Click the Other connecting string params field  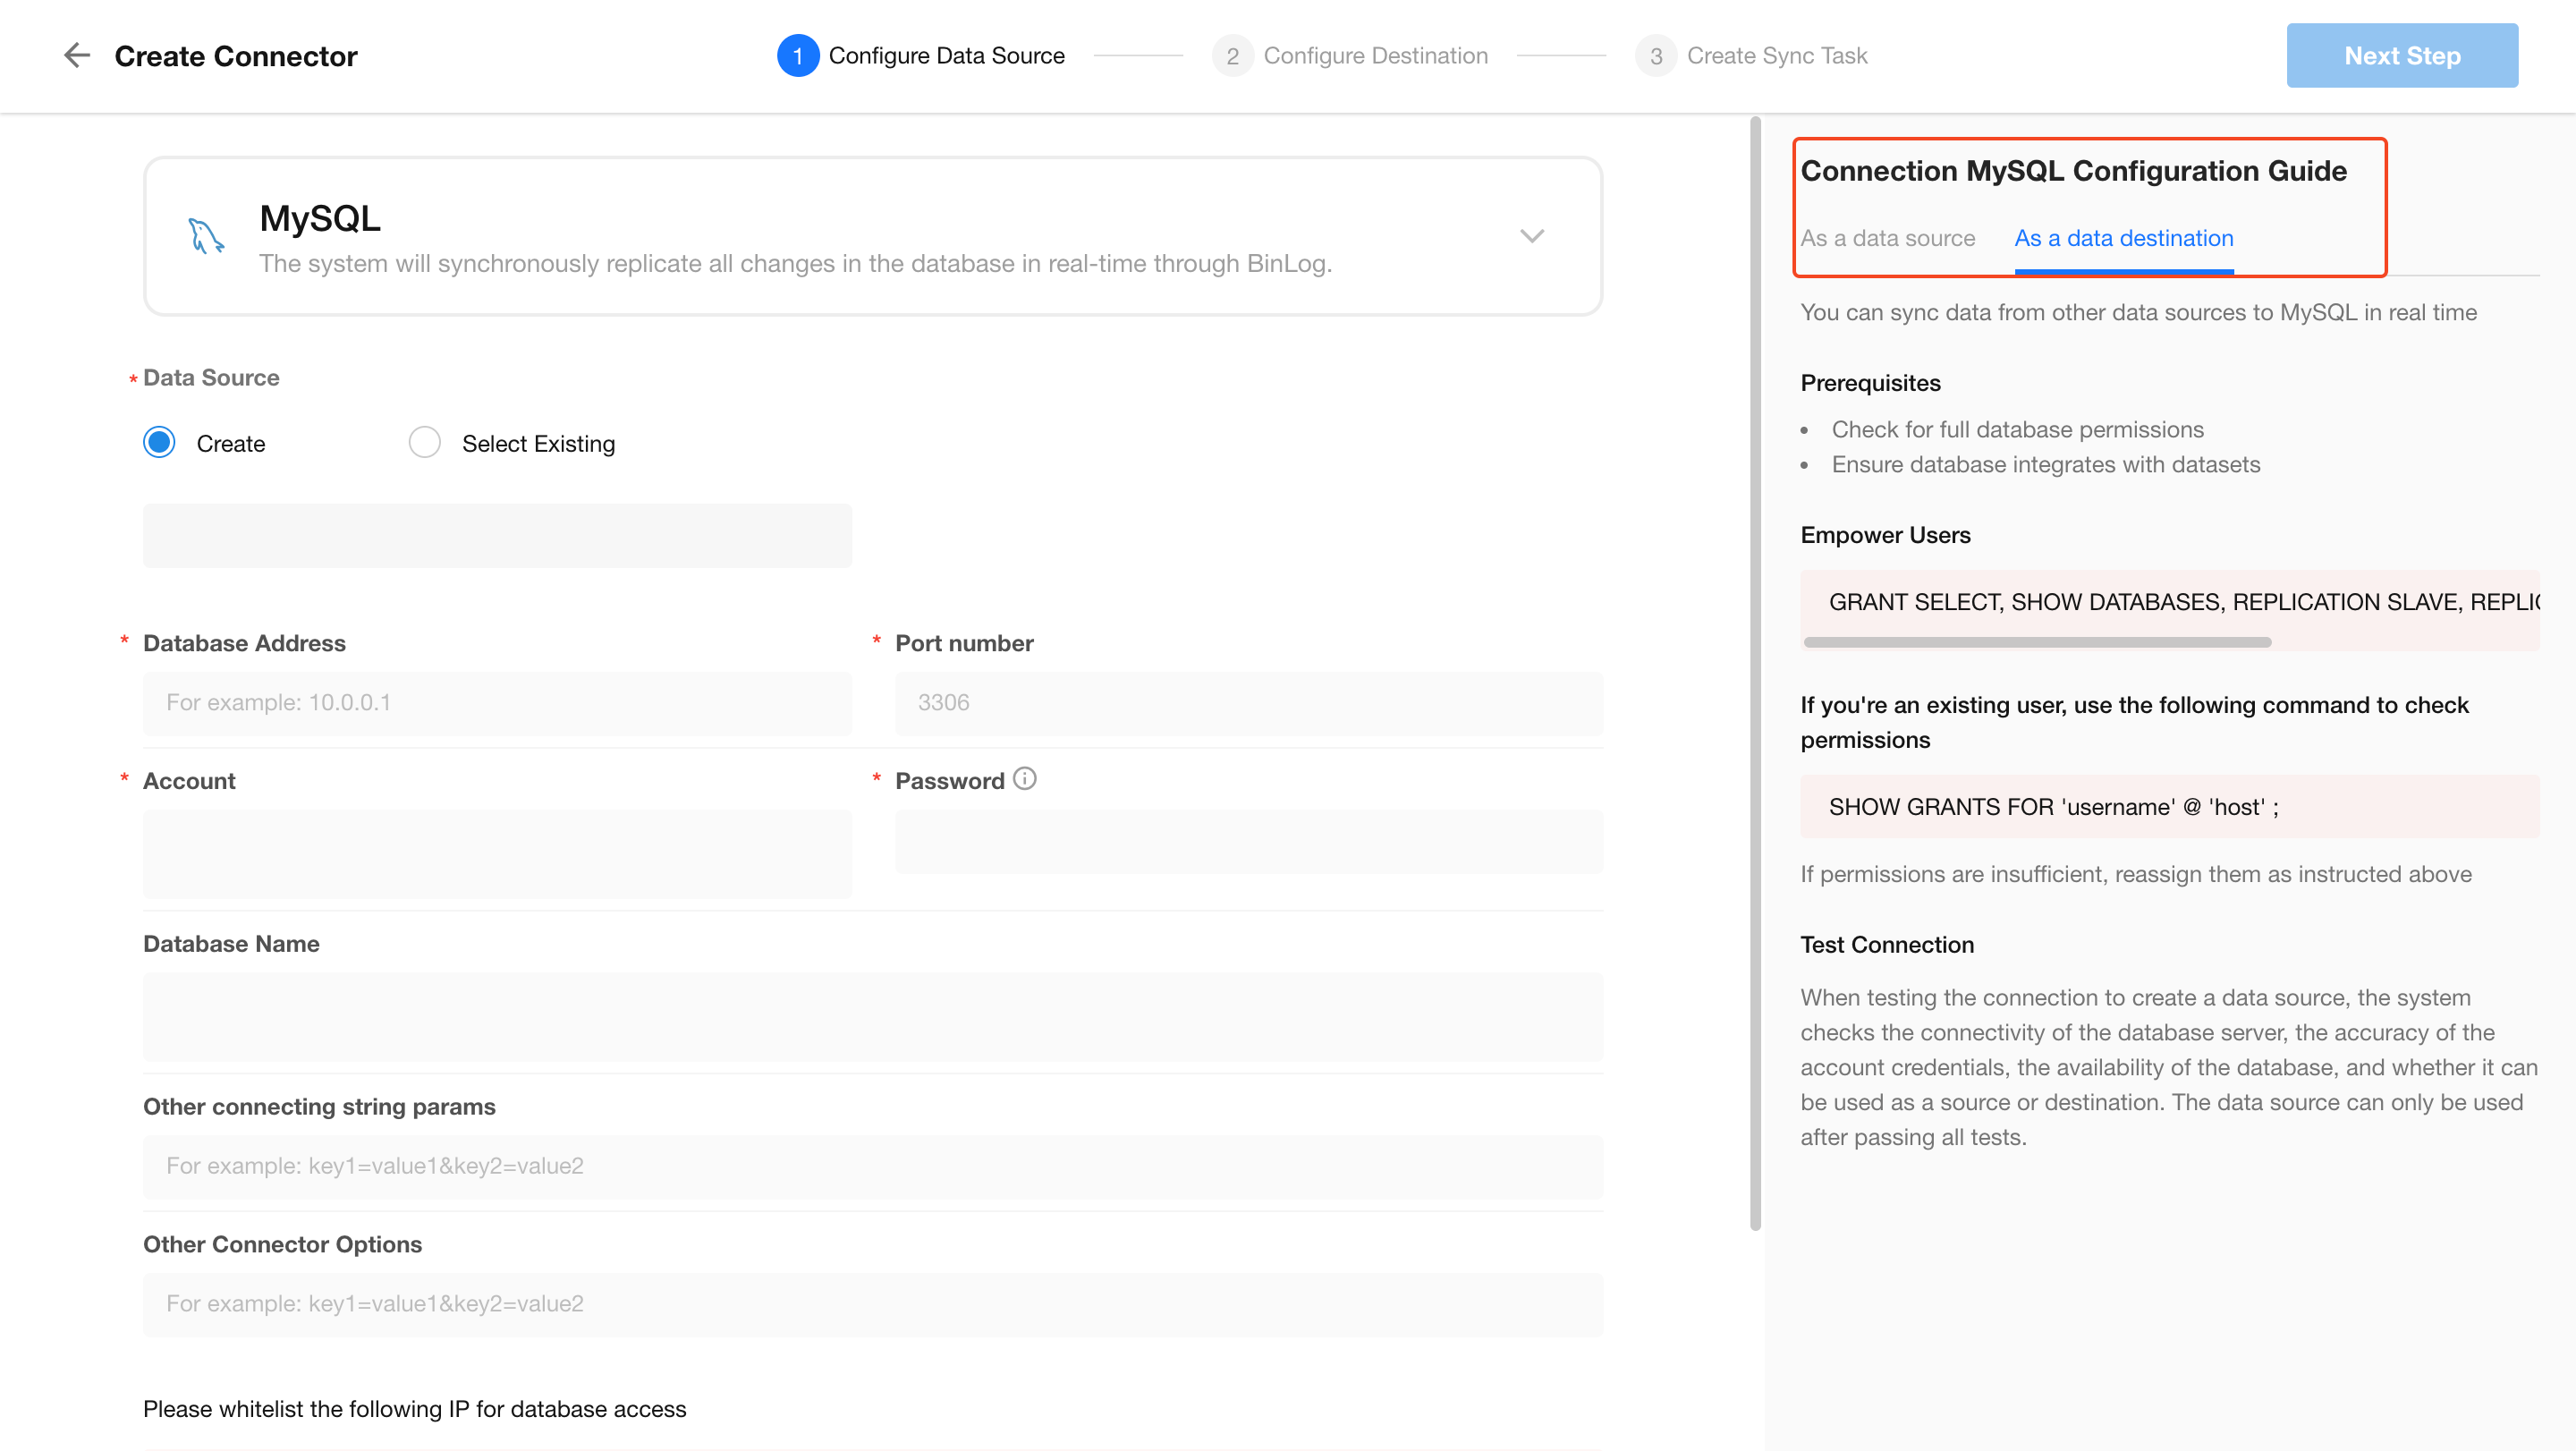[x=872, y=1166]
